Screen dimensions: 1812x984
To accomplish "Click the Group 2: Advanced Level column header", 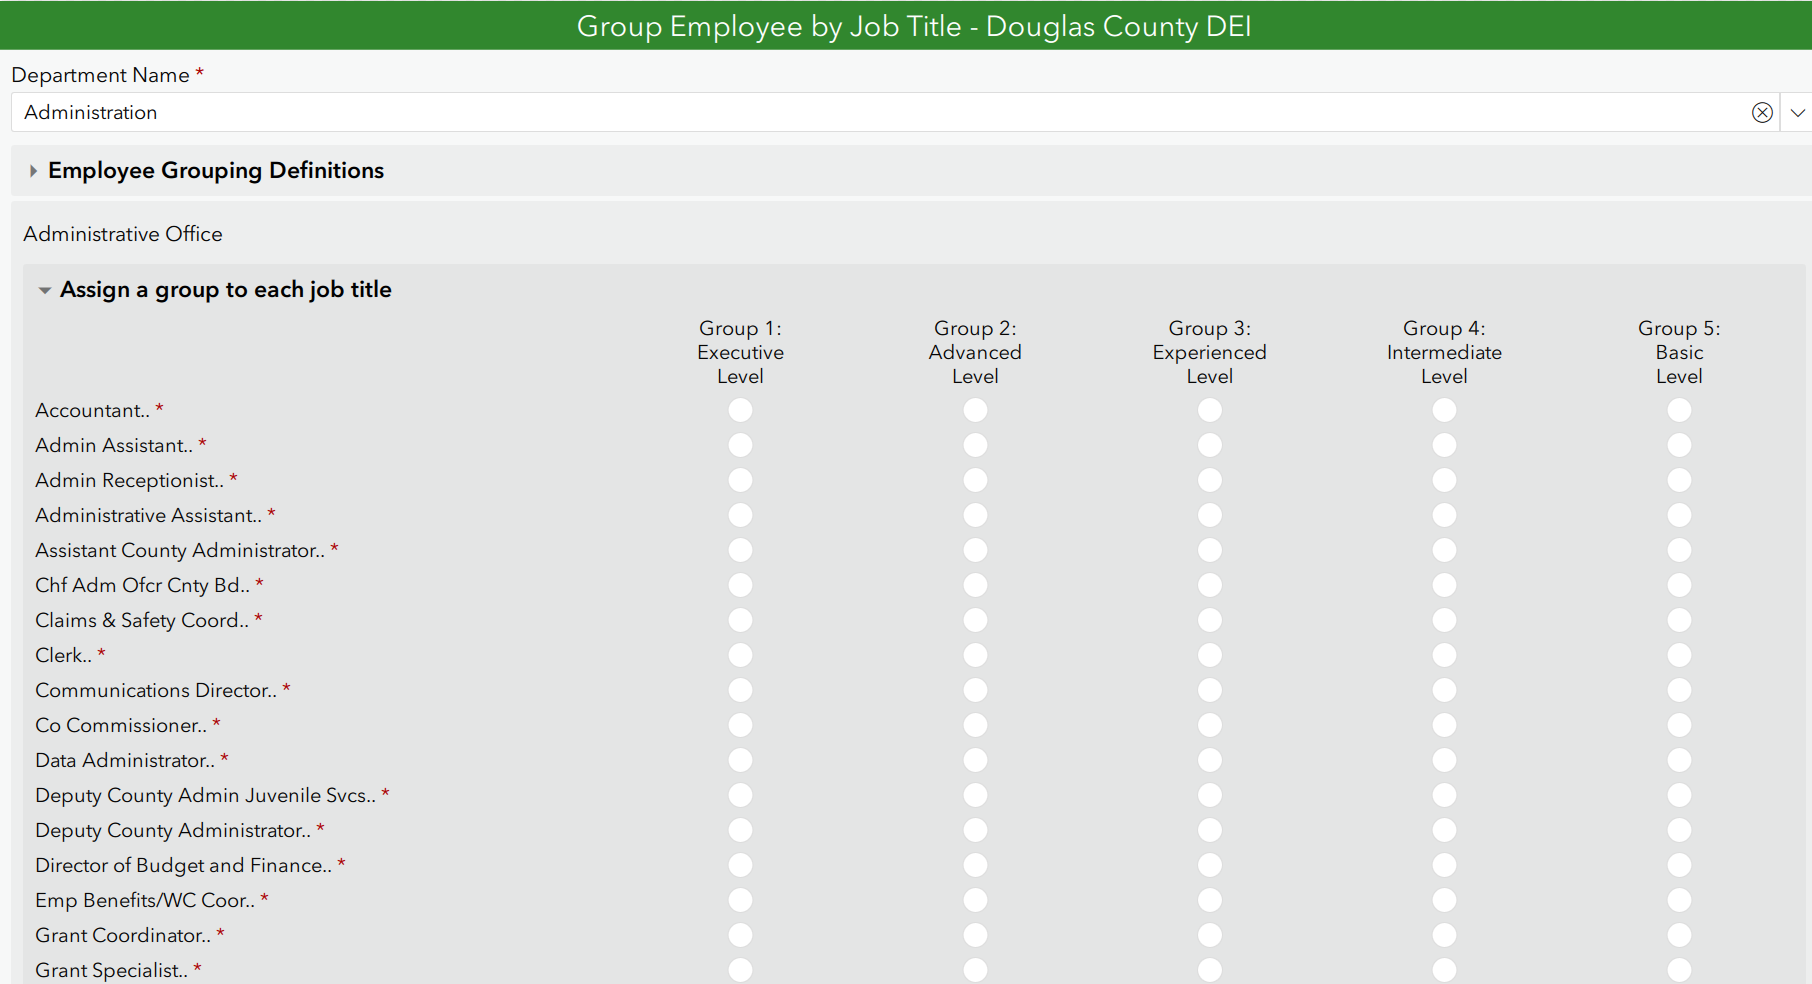I will 975,352.
